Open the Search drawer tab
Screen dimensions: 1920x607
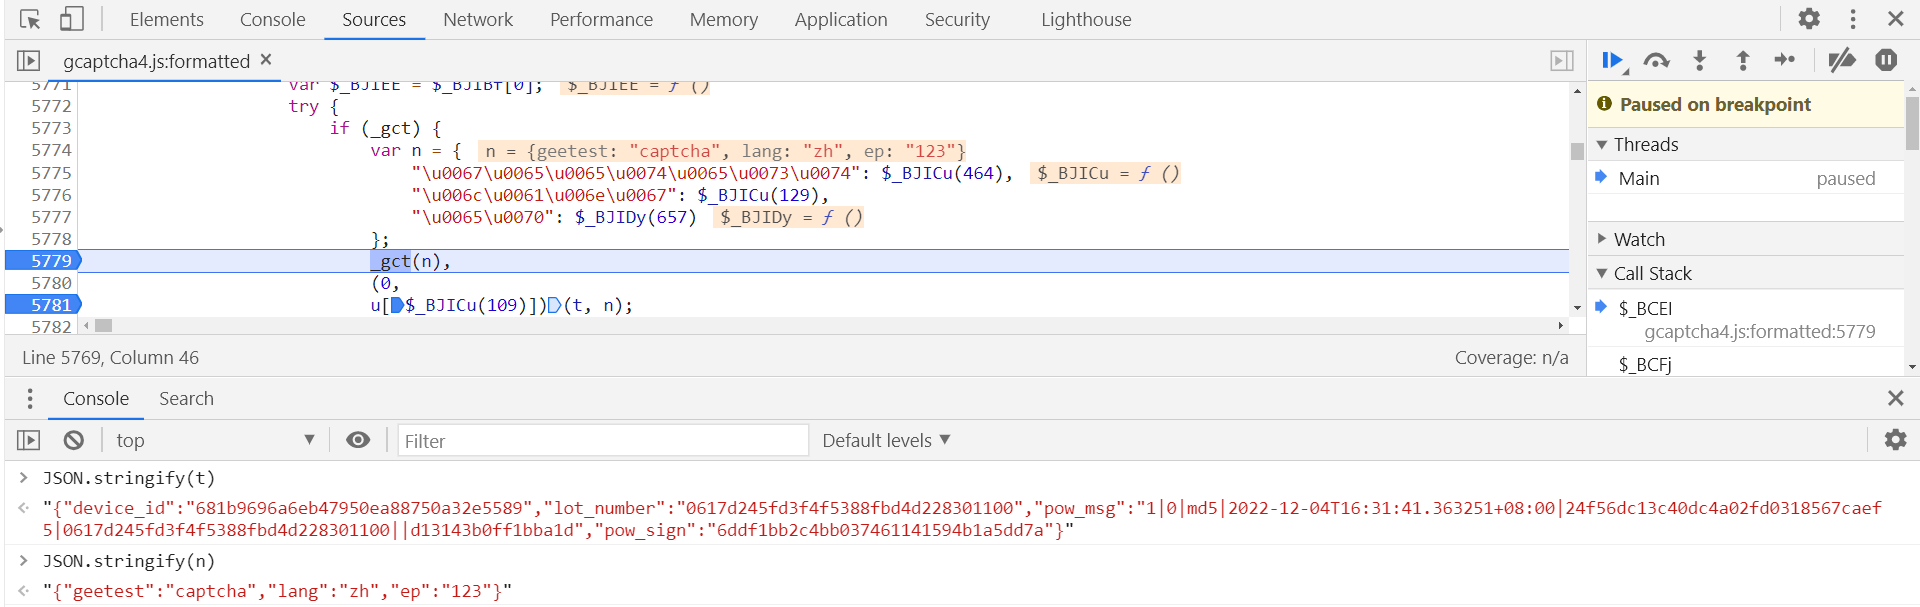pos(186,398)
